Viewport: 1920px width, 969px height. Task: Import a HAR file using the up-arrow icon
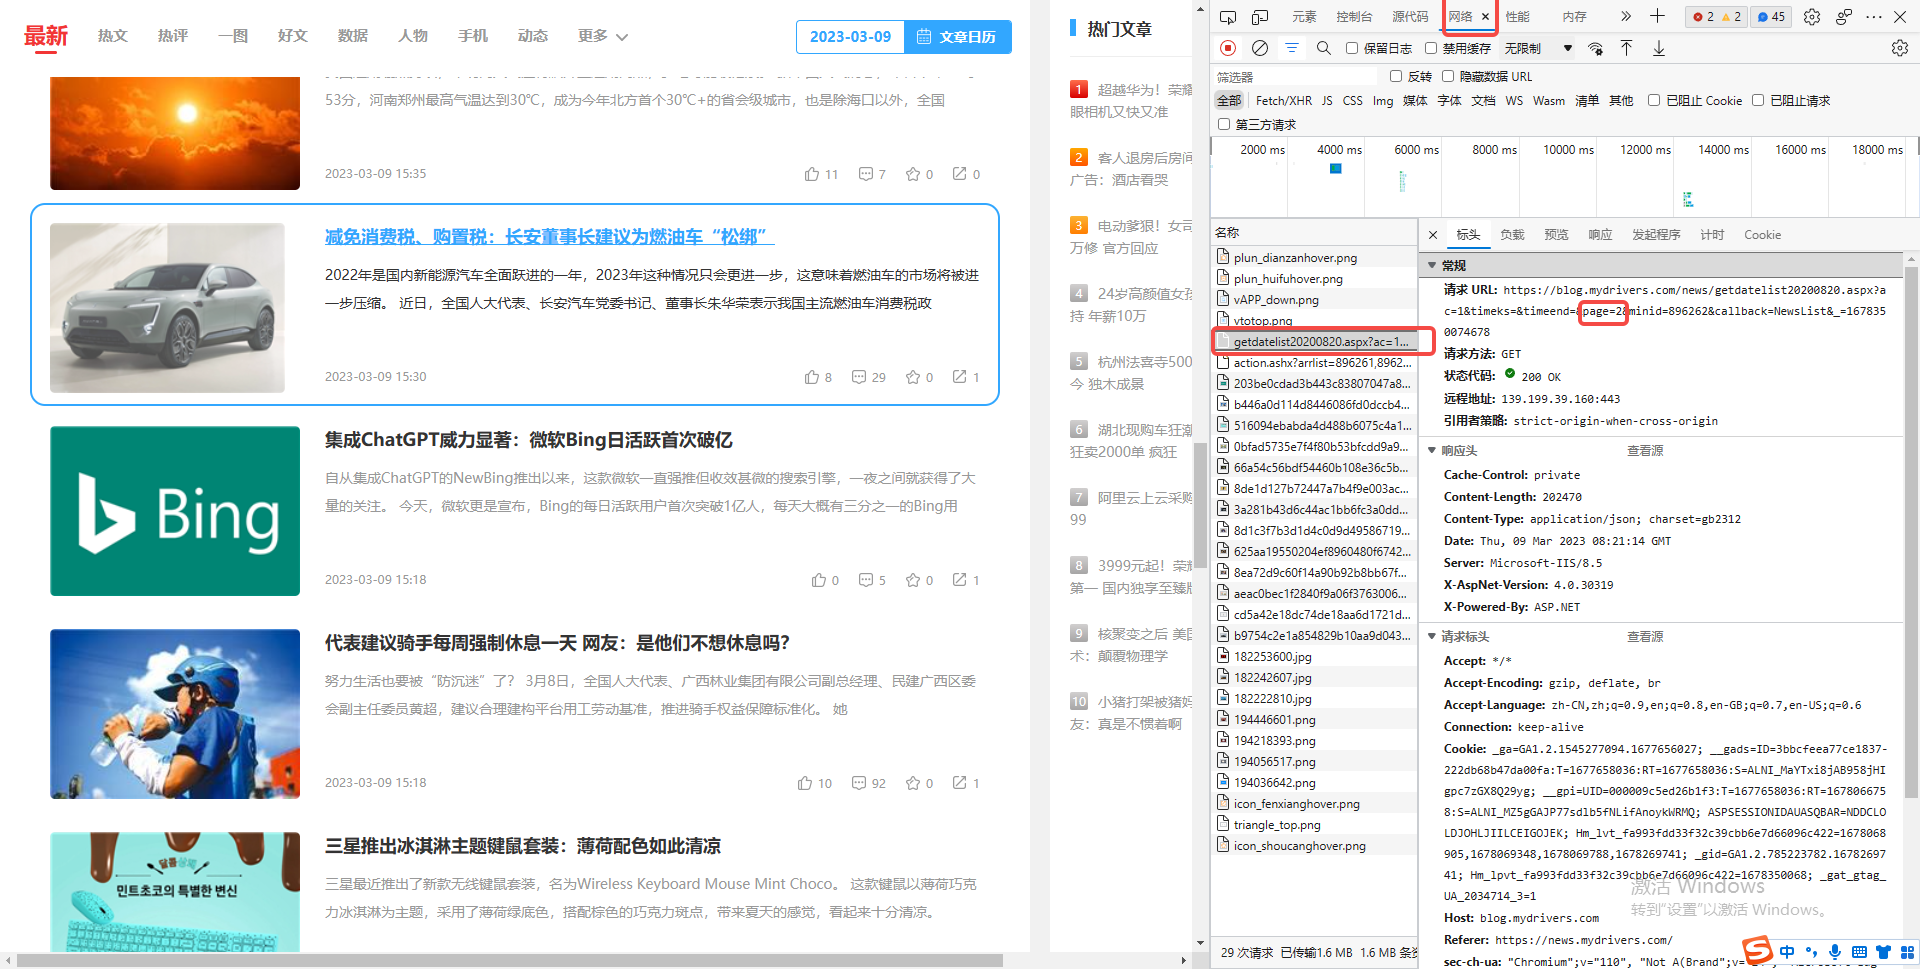(x=1626, y=47)
